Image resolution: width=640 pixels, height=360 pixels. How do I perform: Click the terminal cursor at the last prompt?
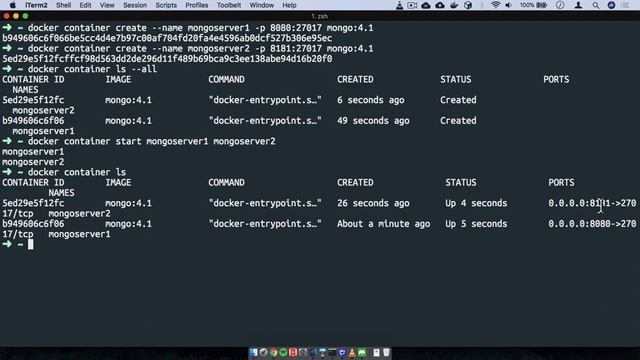click(x=31, y=244)
